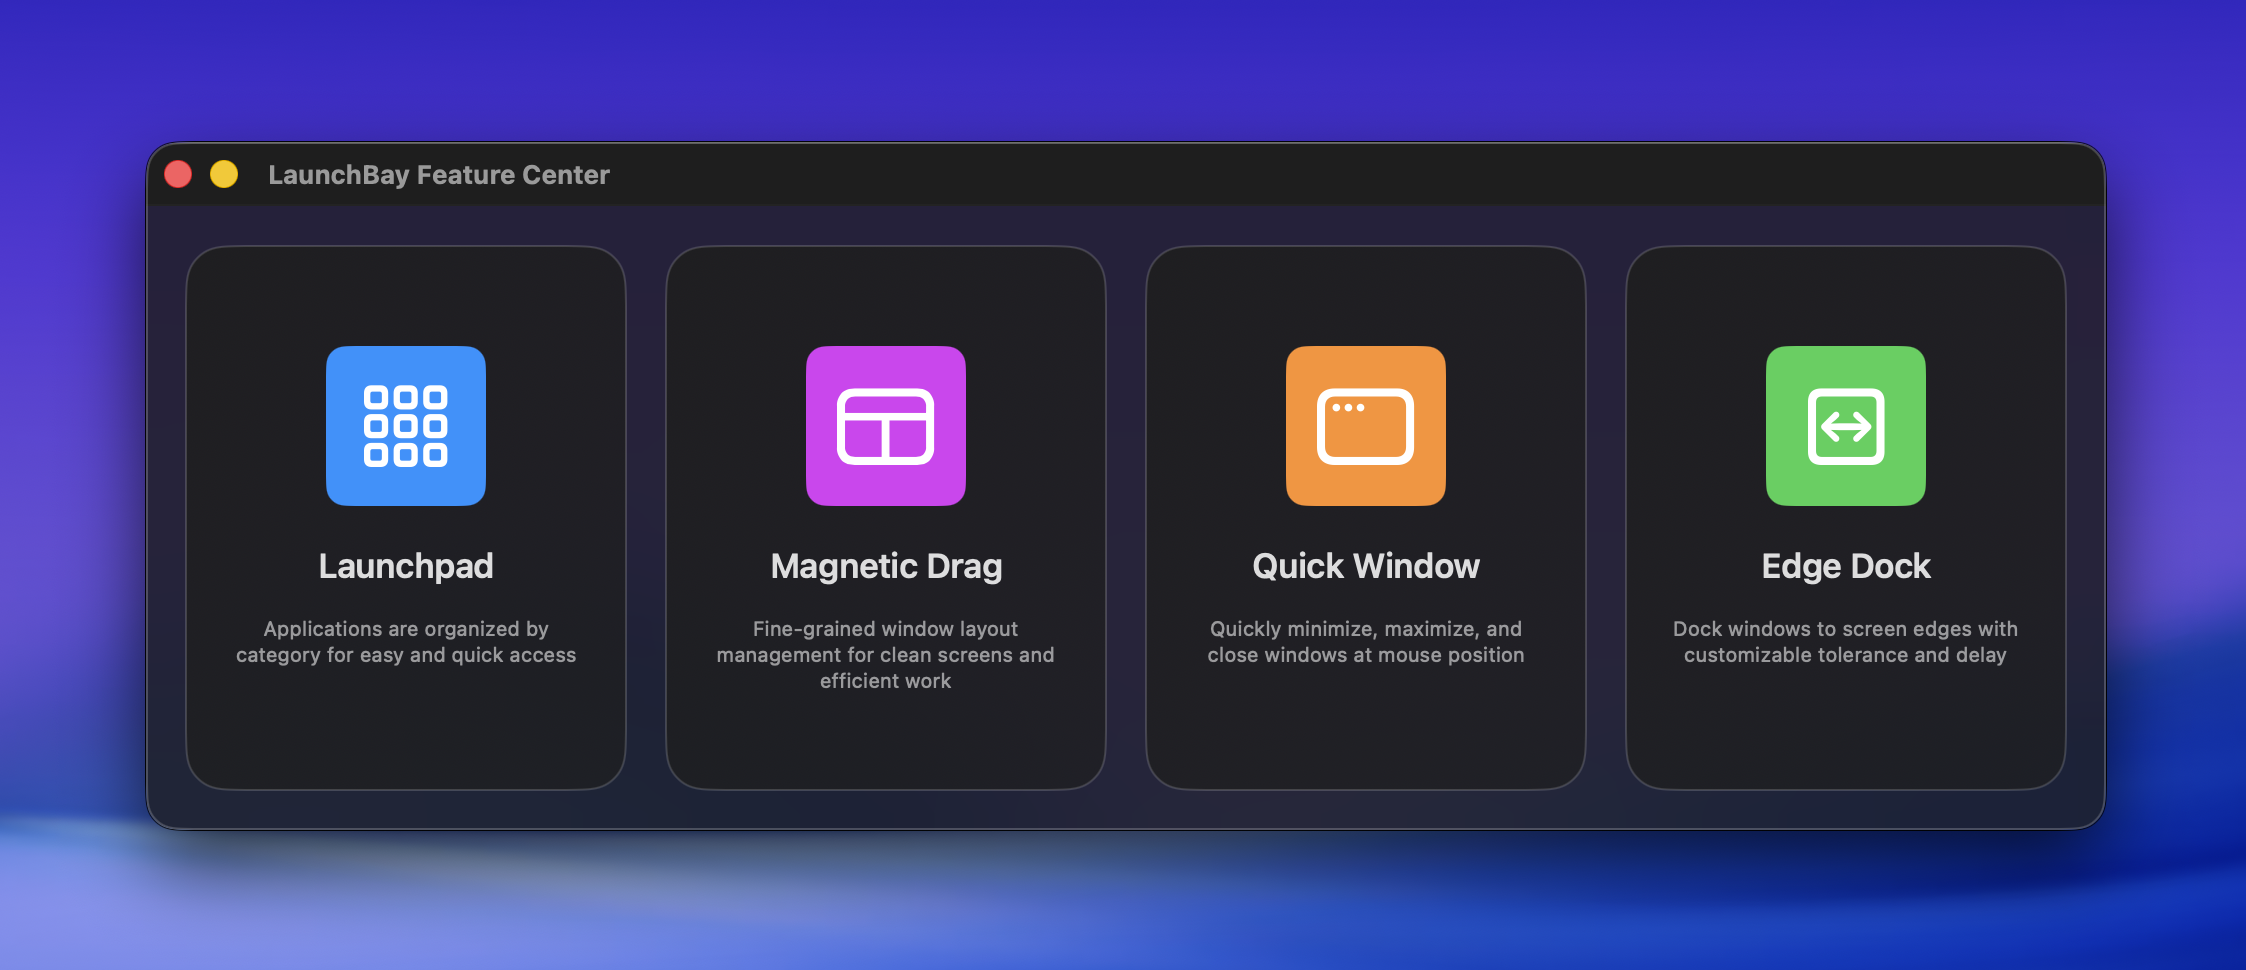
Task: Select the Launchpad card title
Action: 406,566
